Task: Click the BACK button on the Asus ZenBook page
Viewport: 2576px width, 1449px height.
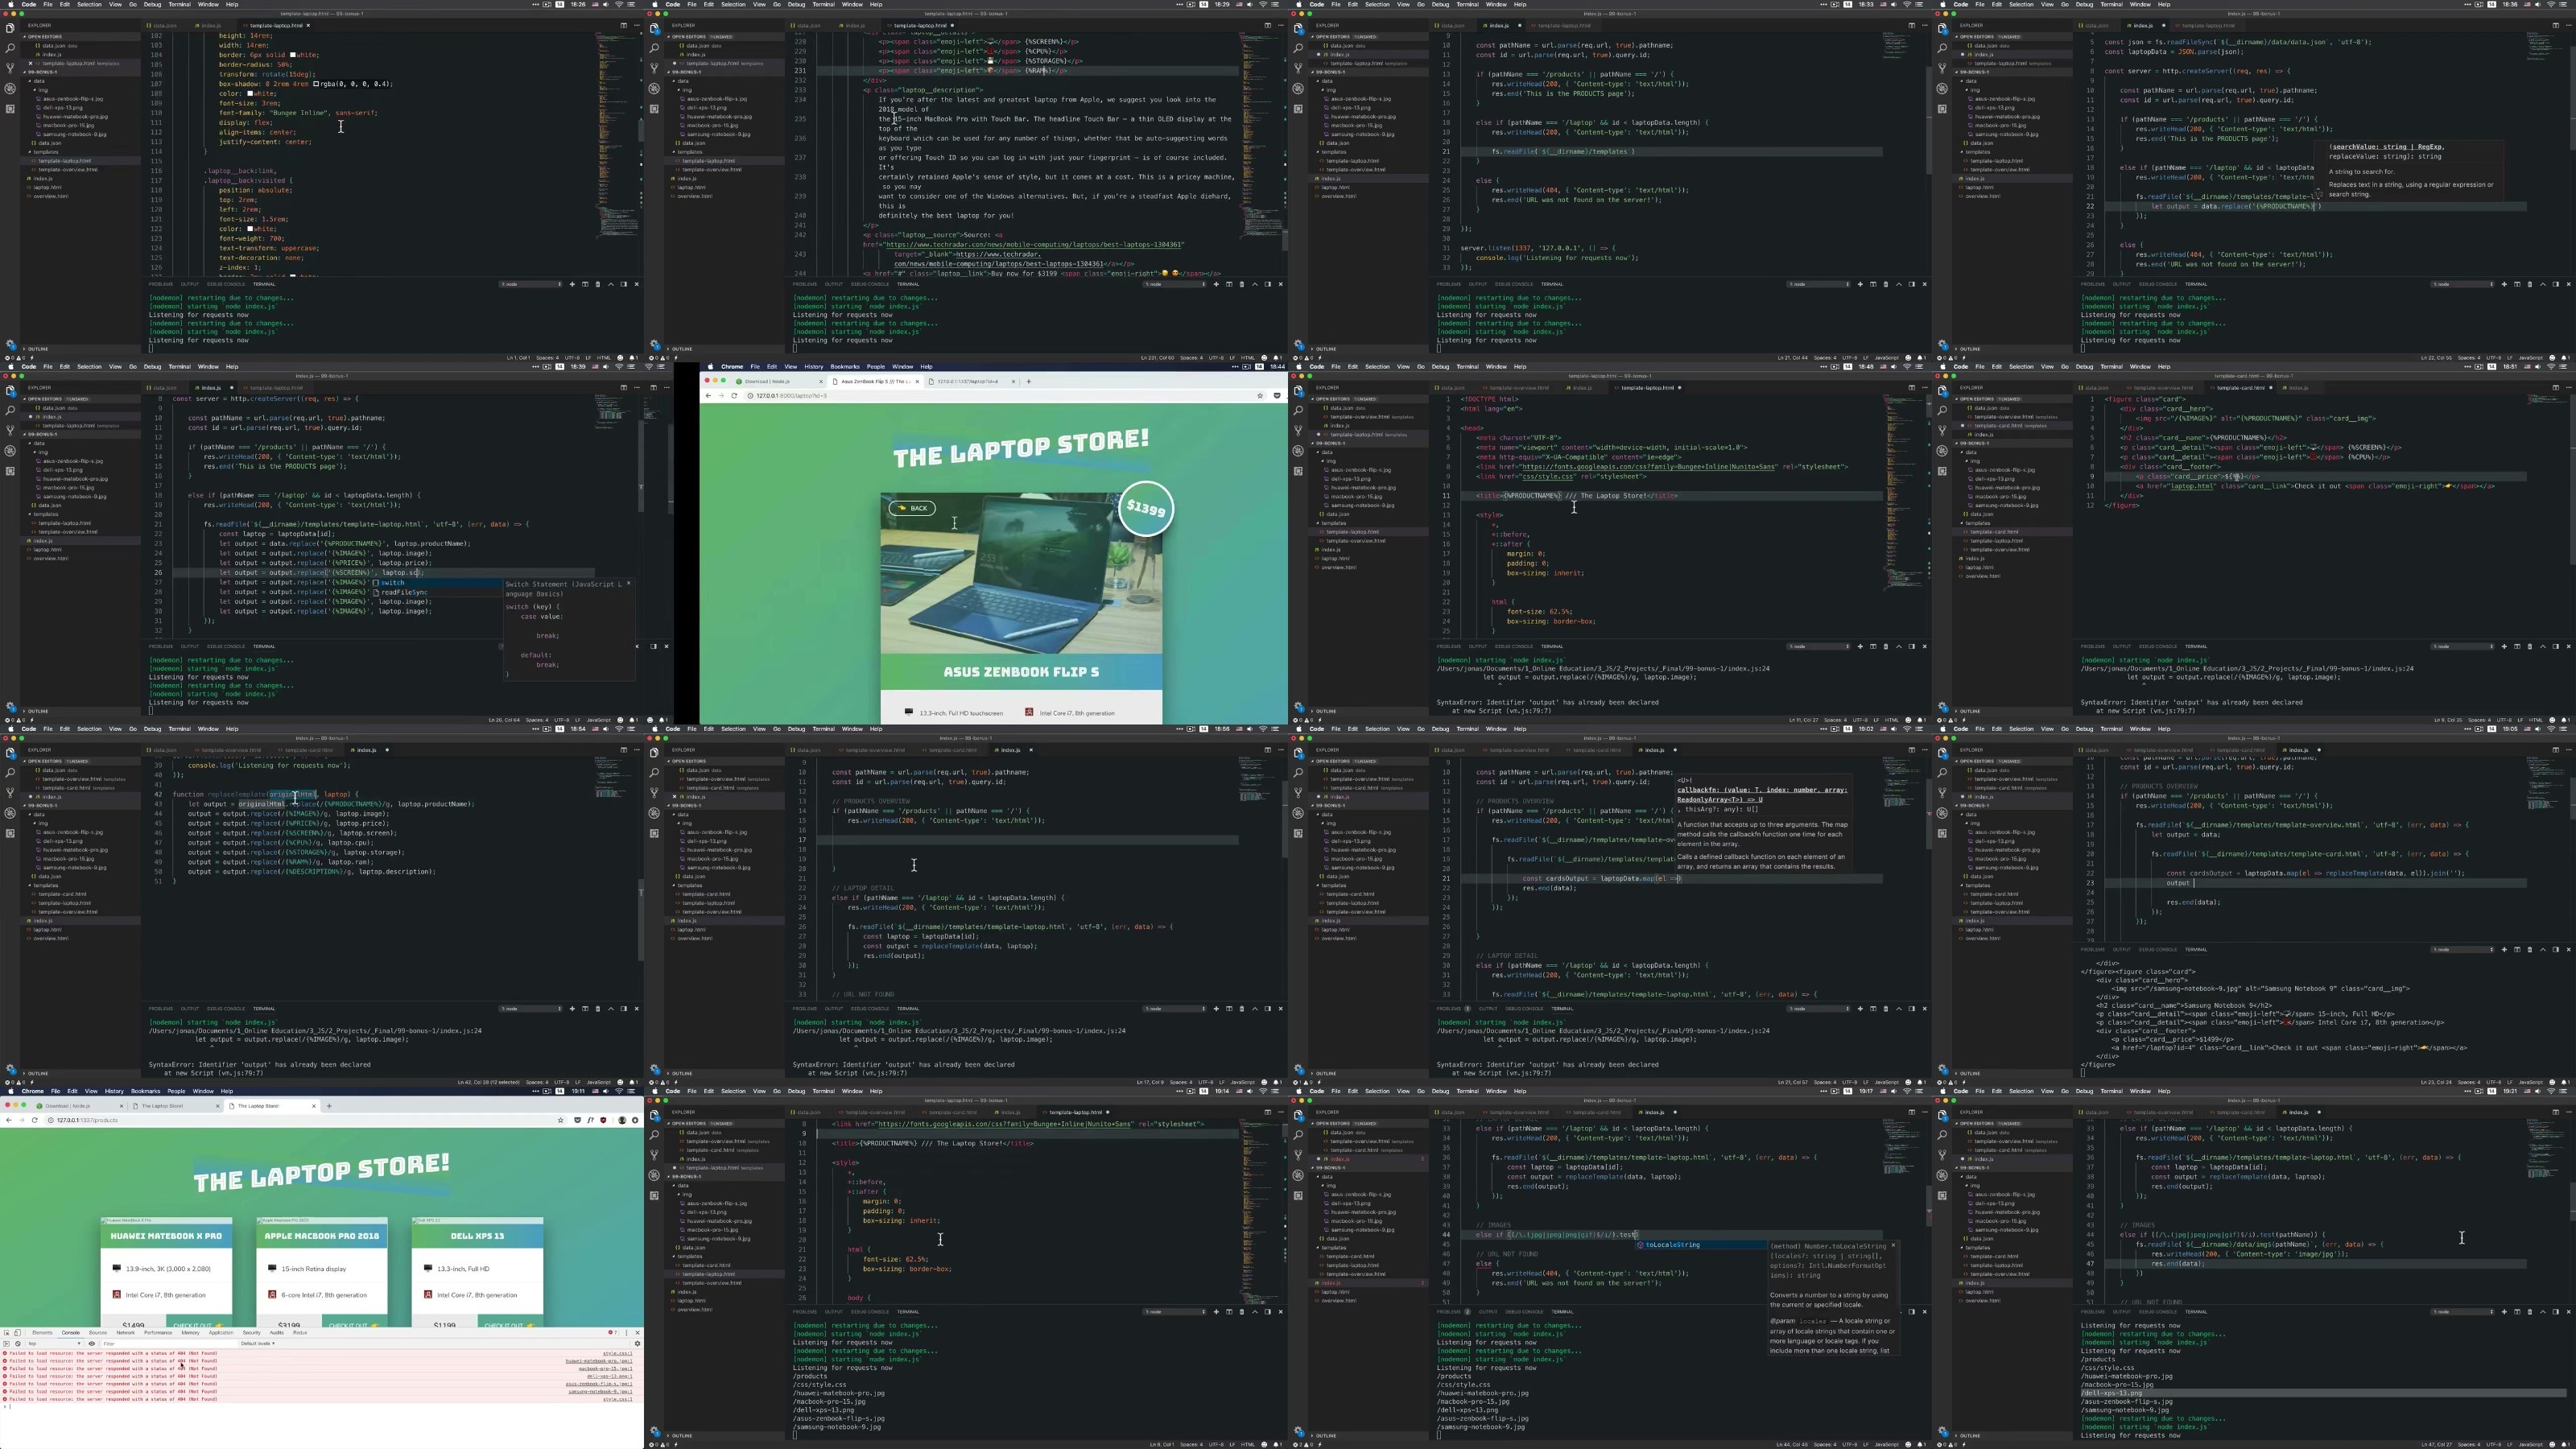Action: coord(912,508)
